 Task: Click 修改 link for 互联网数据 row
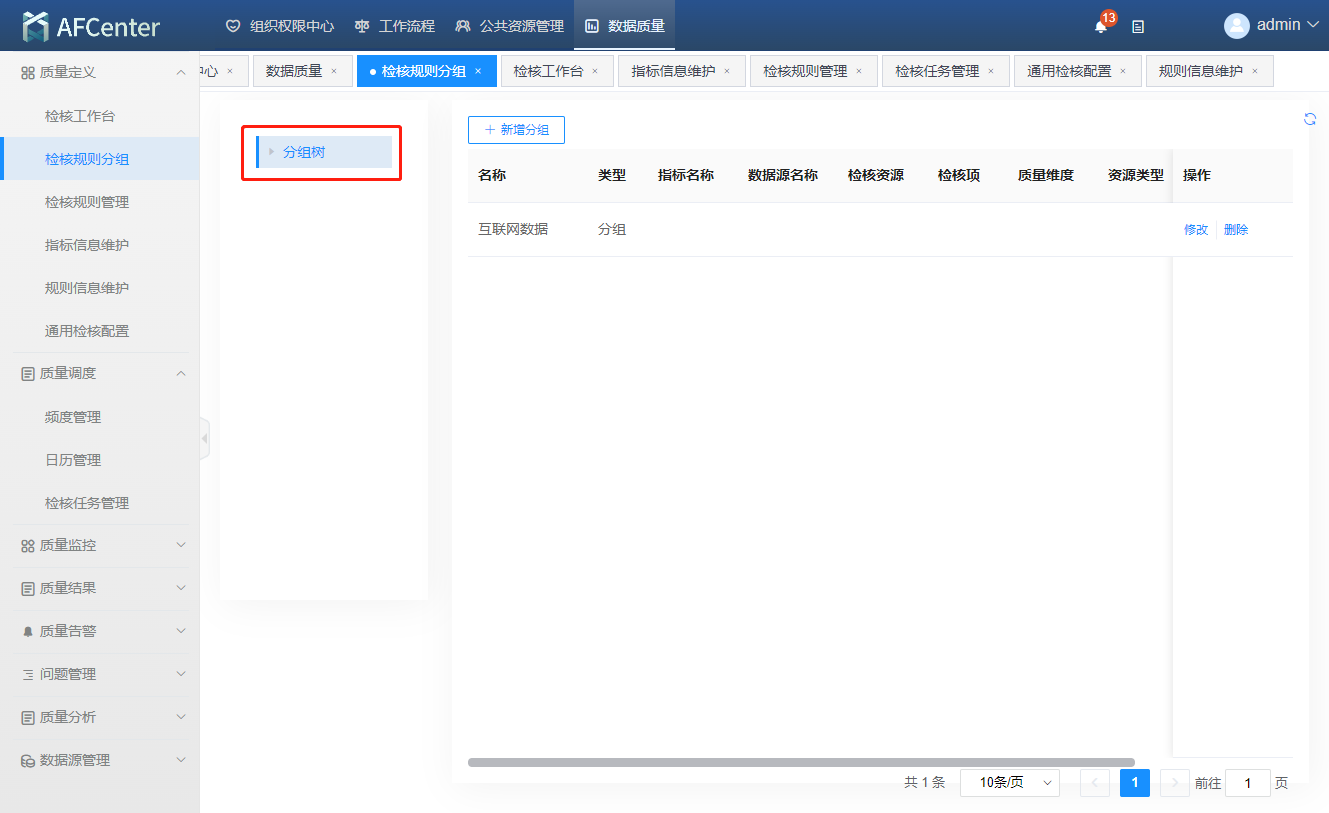coord(1196,230)
